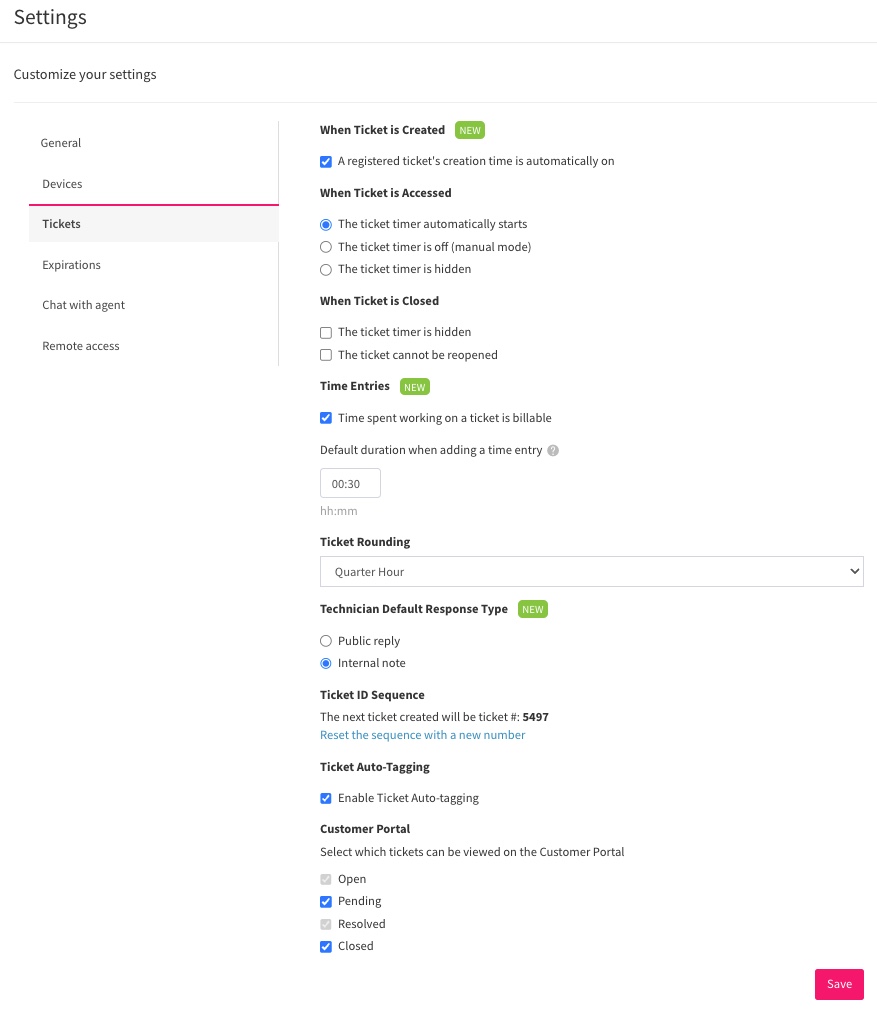Uncheck Closed tickets on Customer Portal
The width and height of the screenshot is (877, 1013).
click(x=326, y=946)
